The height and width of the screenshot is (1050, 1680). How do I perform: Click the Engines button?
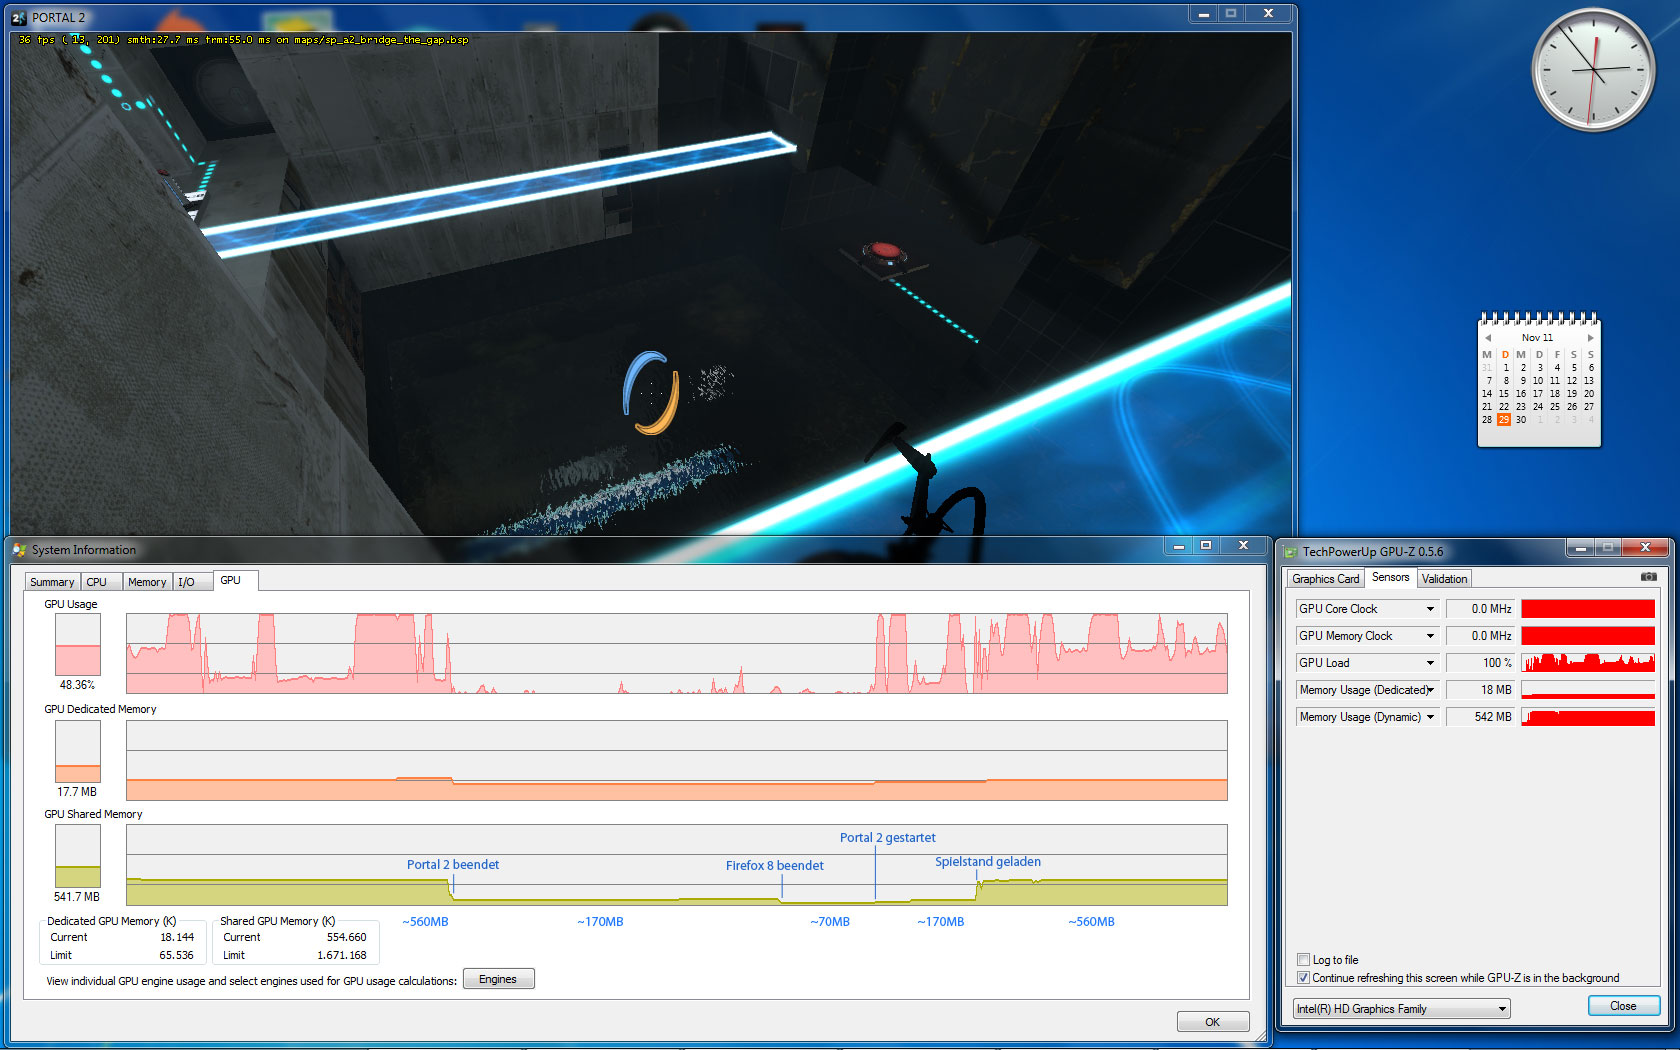coord(498,979)
